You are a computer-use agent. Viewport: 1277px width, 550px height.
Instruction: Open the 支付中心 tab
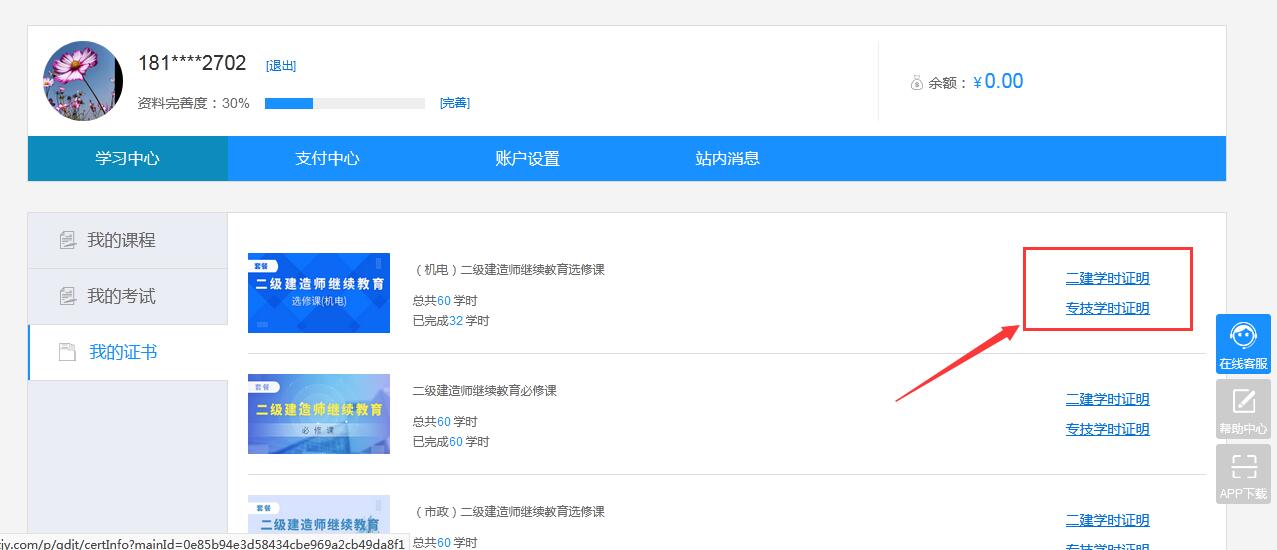click(x=327, y=158)
